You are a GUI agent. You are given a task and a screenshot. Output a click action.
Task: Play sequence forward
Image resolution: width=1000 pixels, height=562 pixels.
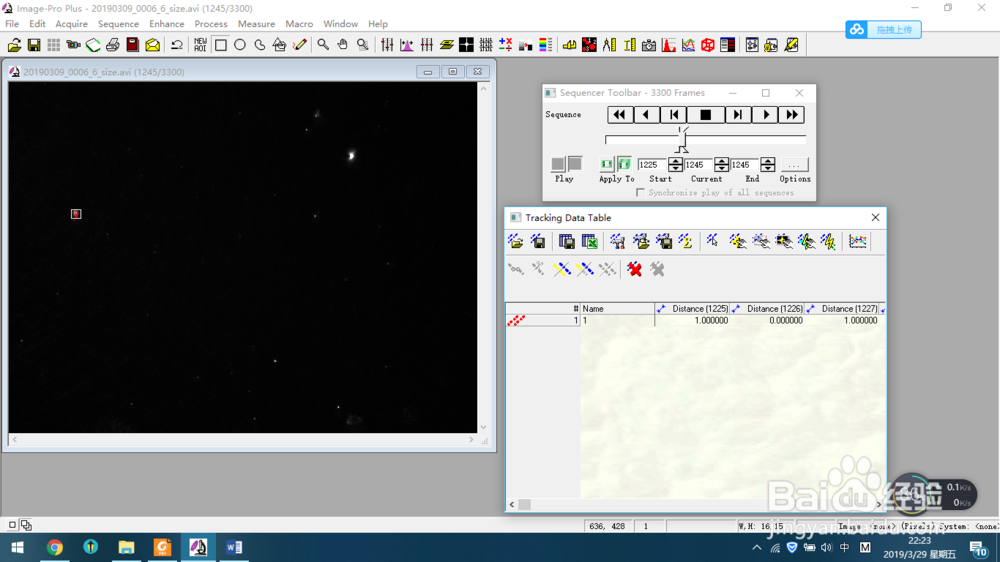point(766,115)
